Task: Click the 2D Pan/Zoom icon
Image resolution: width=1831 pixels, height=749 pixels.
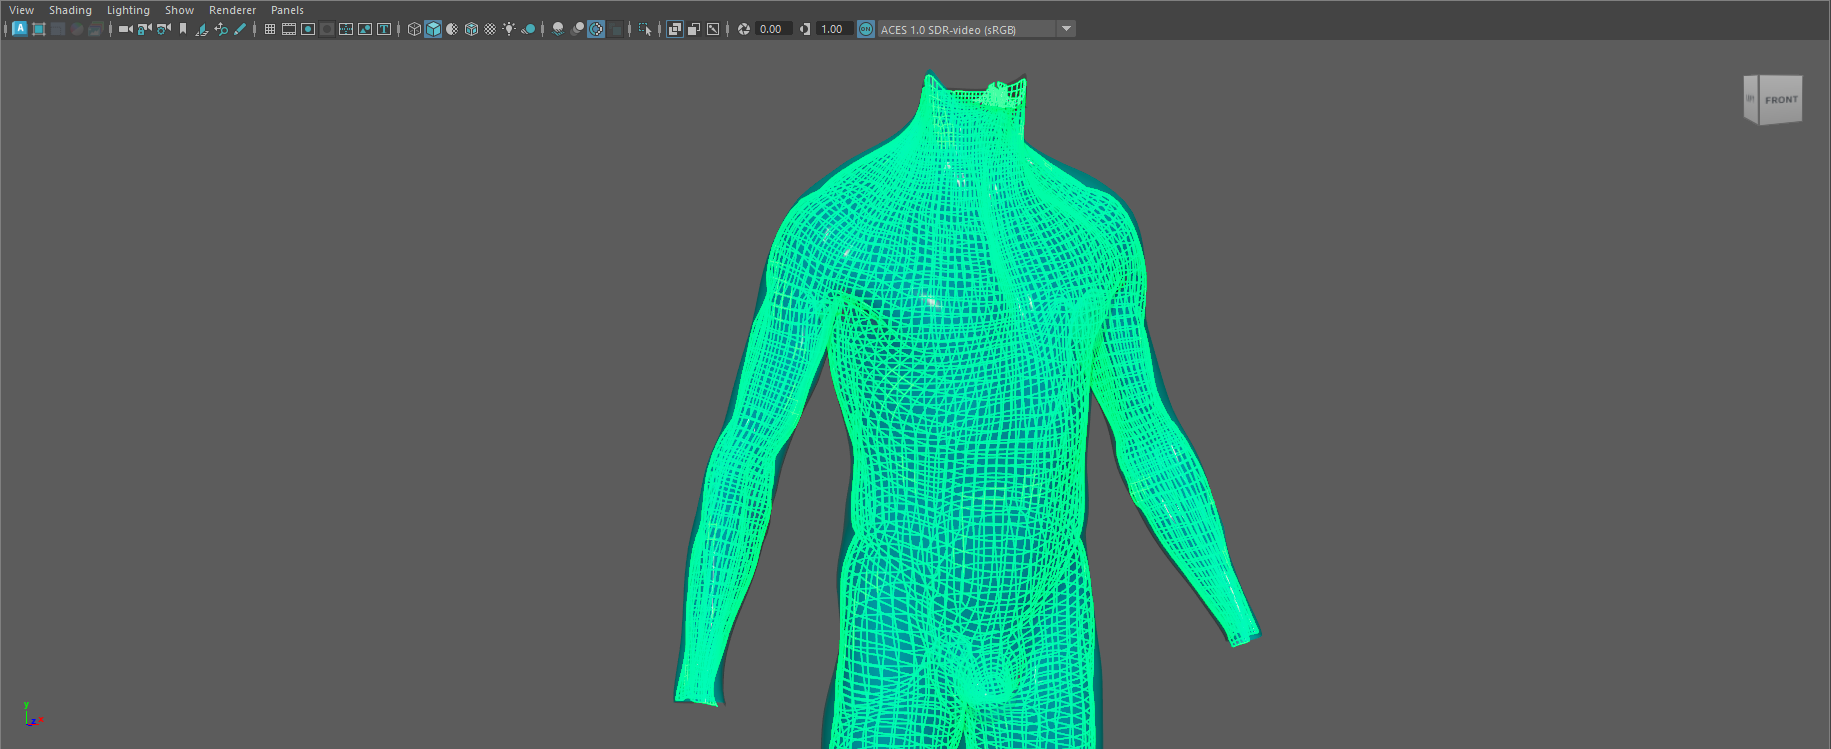Action: [221, 29]
